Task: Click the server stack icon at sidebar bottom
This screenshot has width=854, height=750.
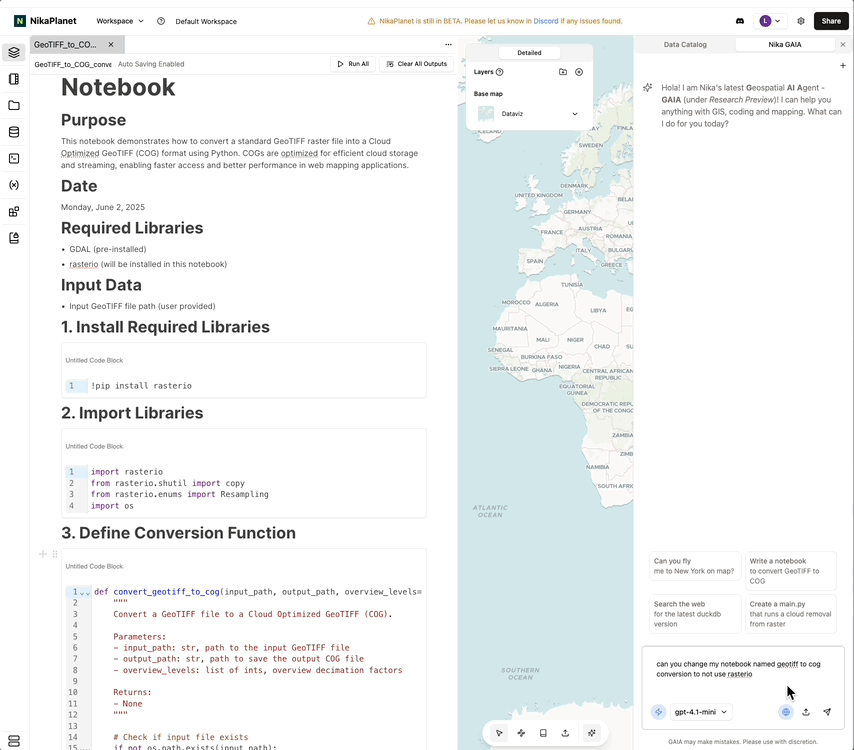Action: tap(14, 741)
